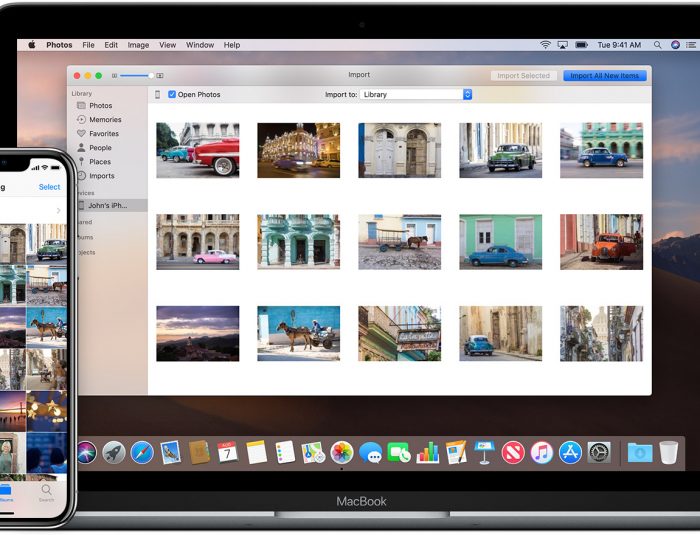Open the File menu
The image size is (700, 535).
[88, 45]
